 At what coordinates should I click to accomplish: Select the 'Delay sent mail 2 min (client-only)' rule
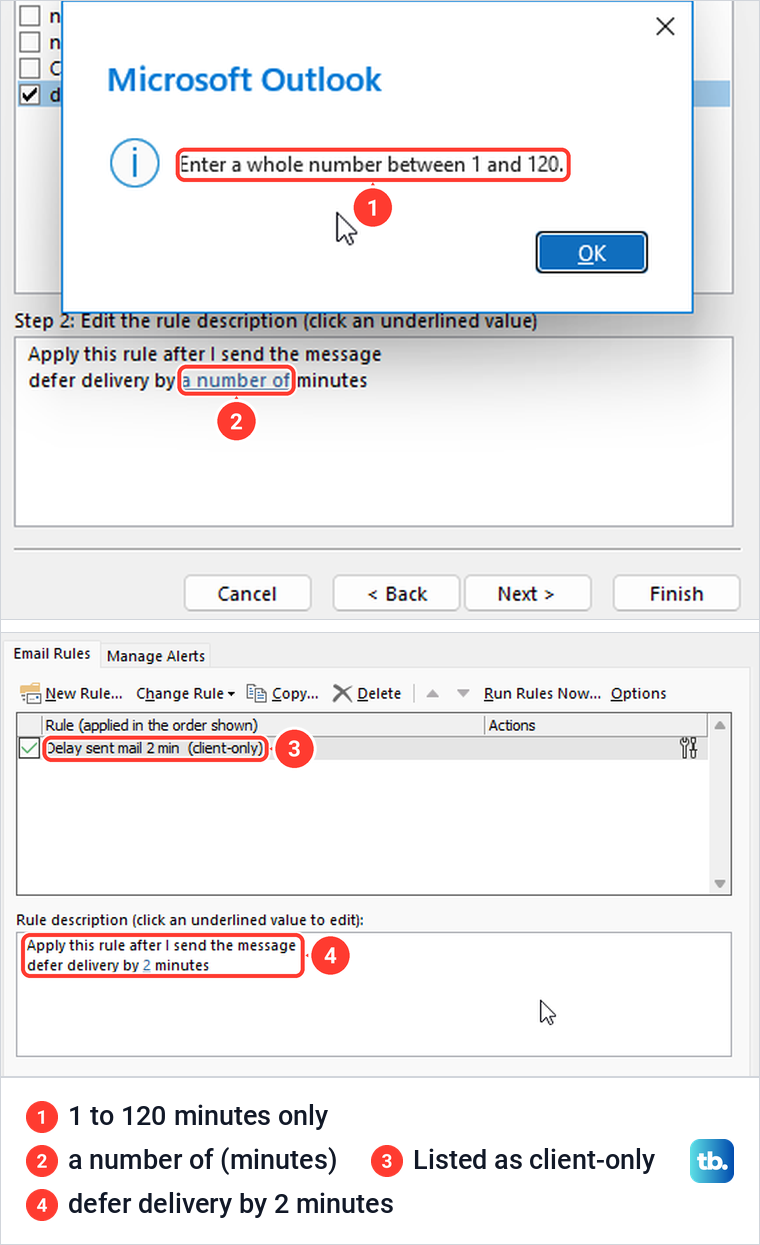tap(364, 748)
